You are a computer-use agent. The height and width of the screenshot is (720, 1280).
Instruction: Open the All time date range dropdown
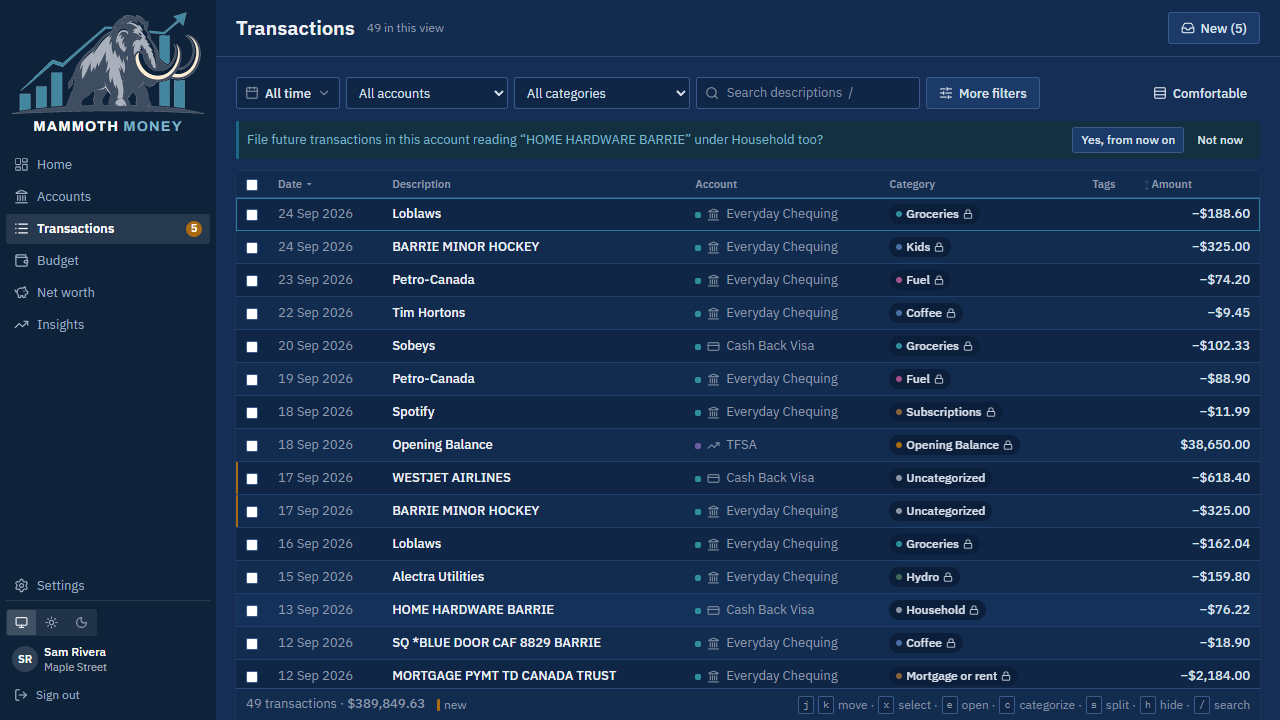(288, 93)
